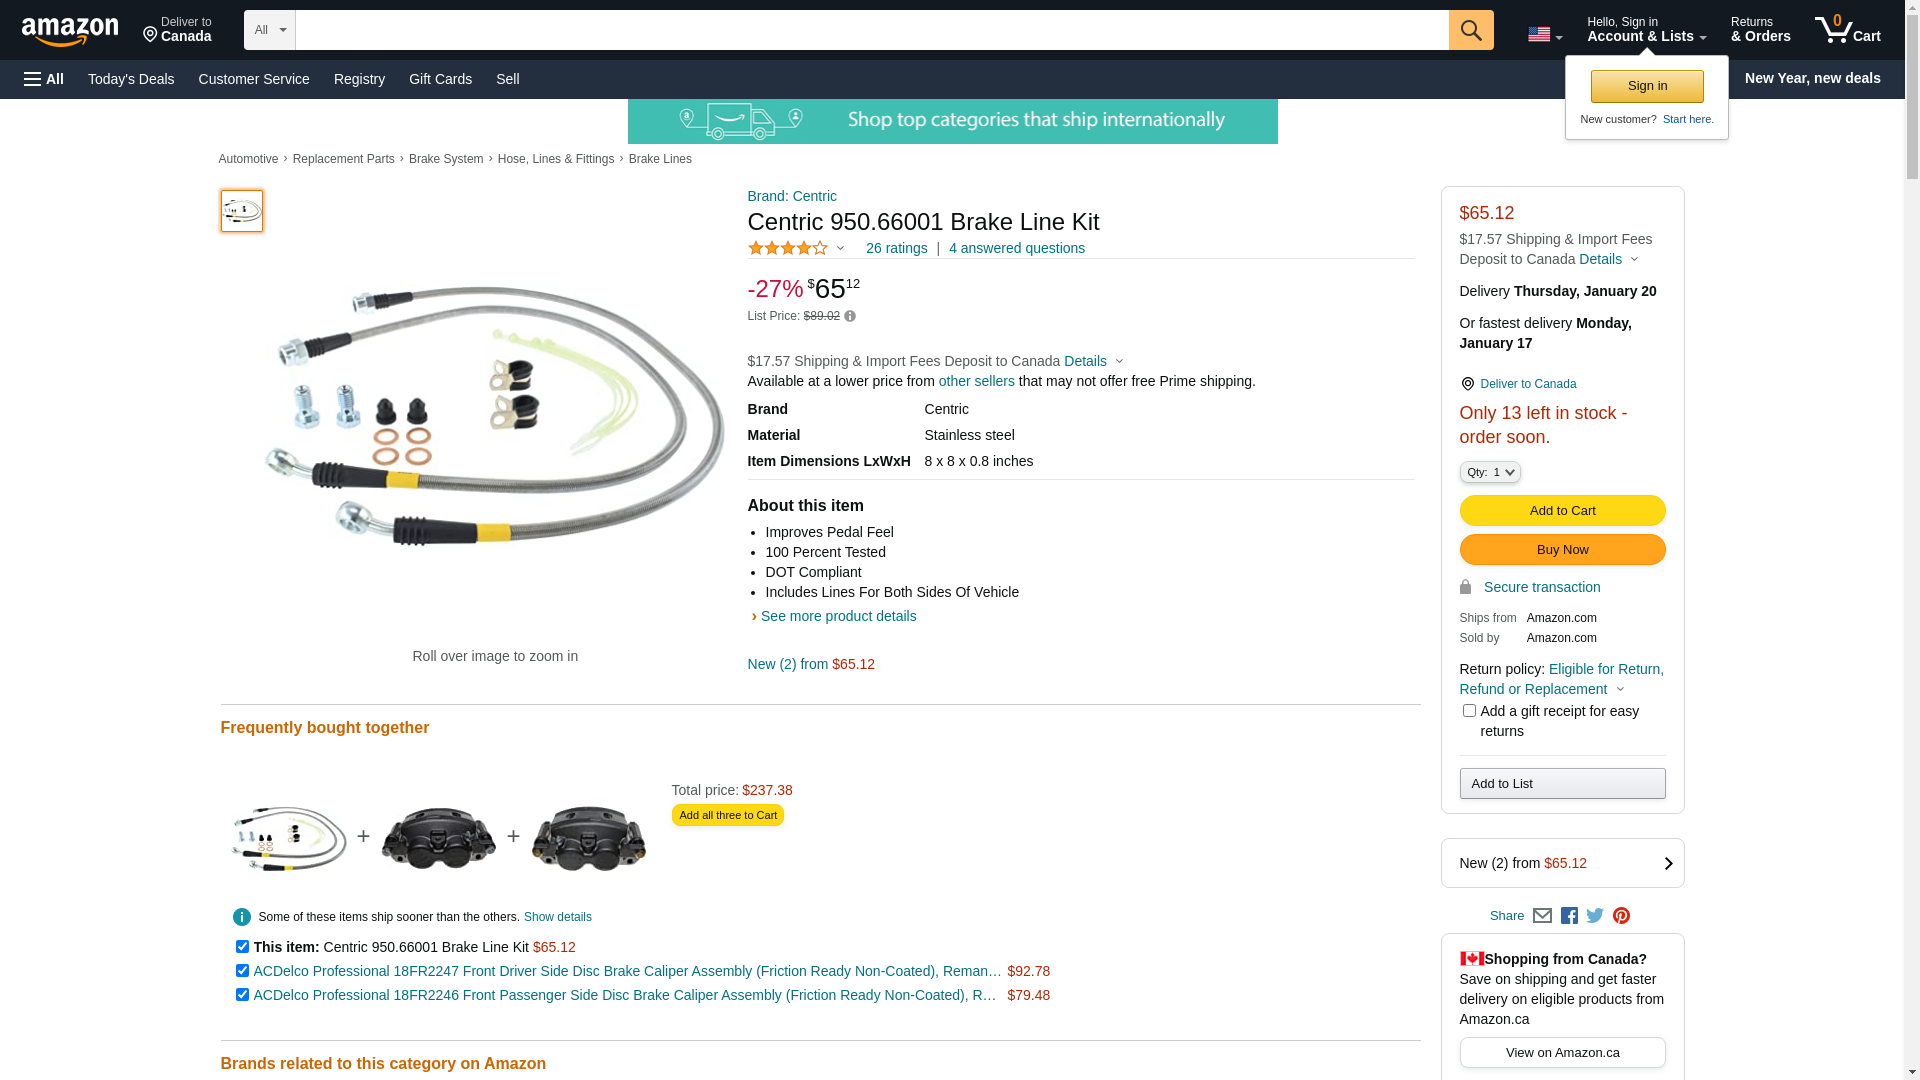The image size is (1920, 1080).
Task: Click the Amazon logo
Action: point(70,31)
